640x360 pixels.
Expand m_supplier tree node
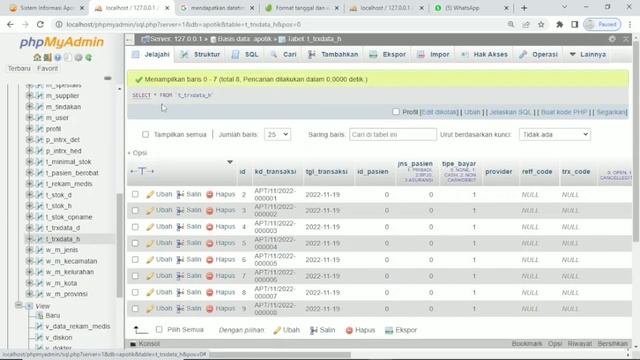coord(29,96)
